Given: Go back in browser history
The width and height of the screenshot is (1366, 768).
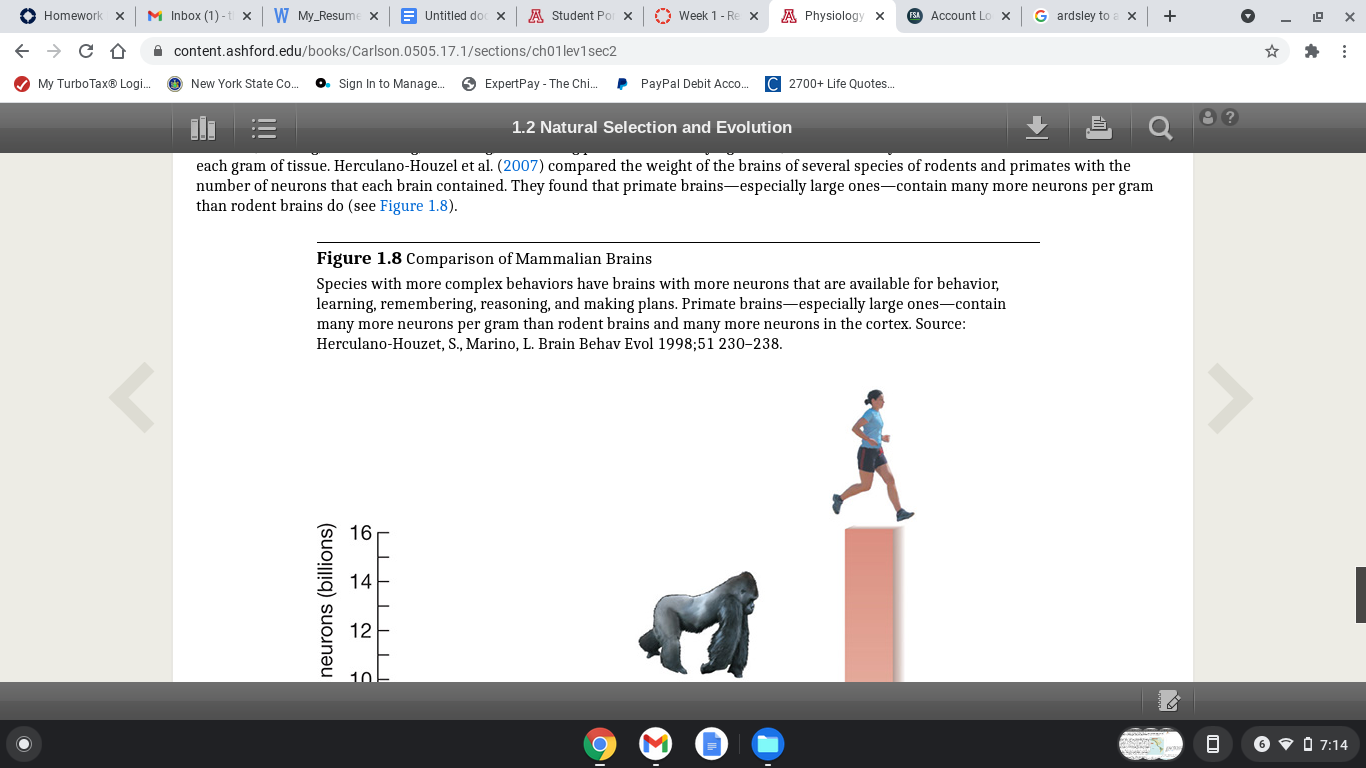Looking at the screenshot, I should (x=23, y=51).
